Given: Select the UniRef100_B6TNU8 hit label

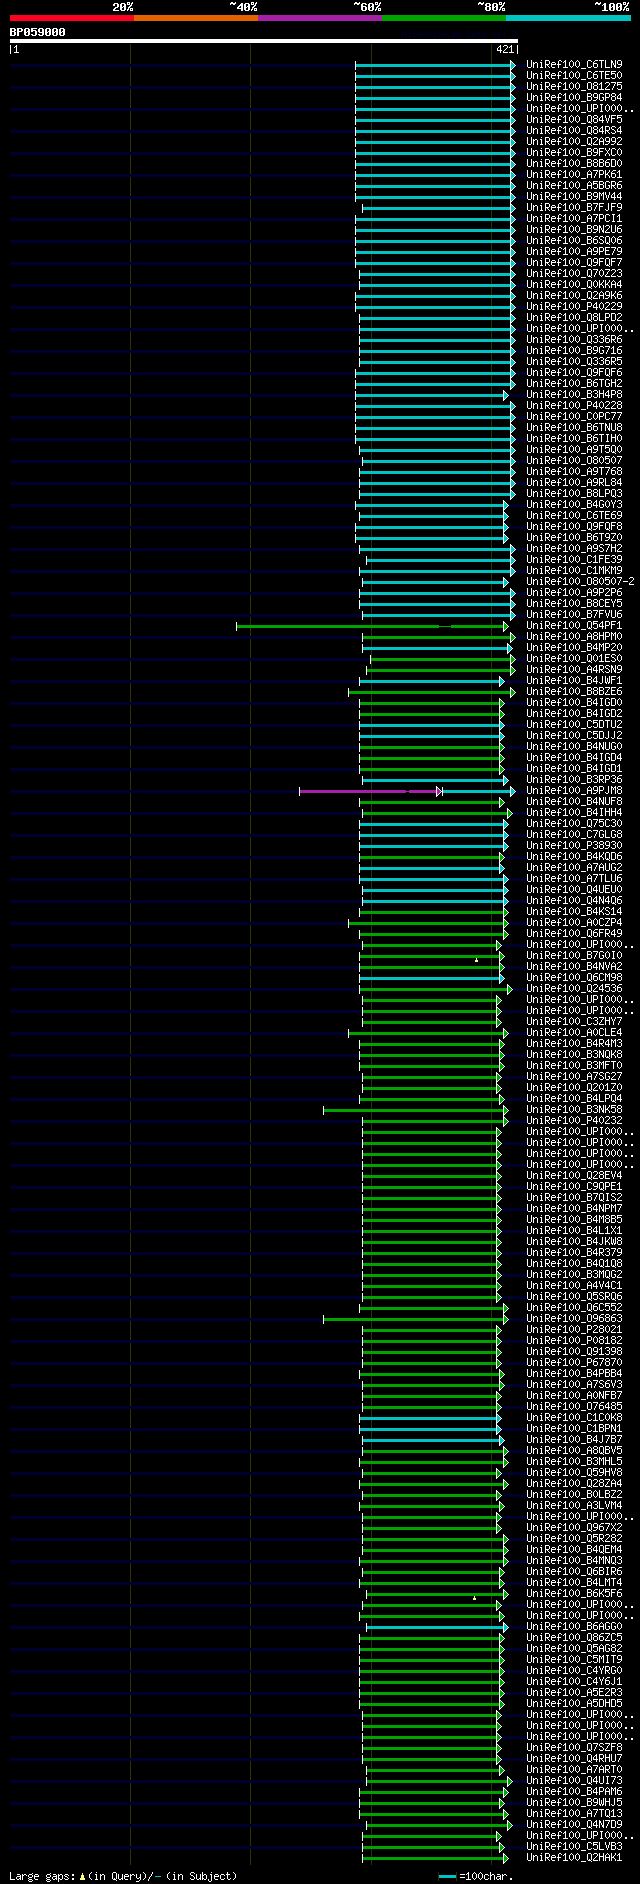Looking at the screenshot, I should tap(574, 427).
